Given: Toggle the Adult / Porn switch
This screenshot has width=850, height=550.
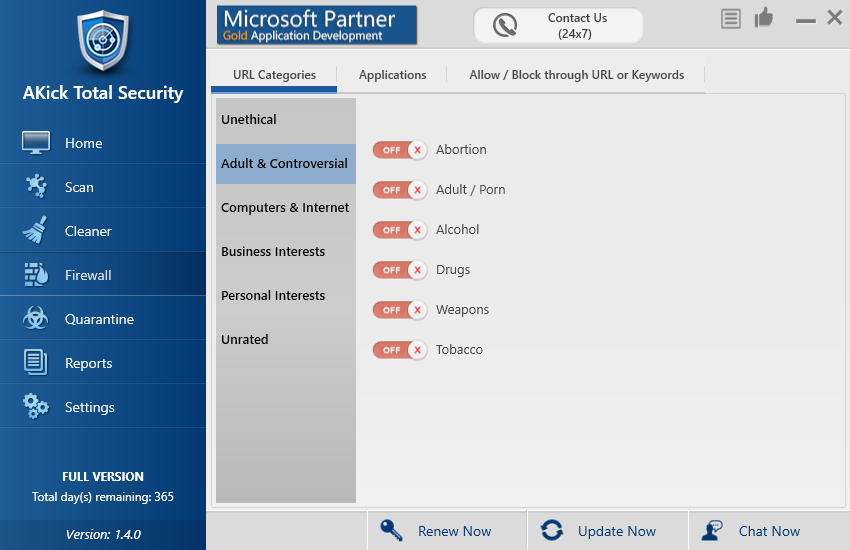Looking at the screenshot, I should (400, 190).
